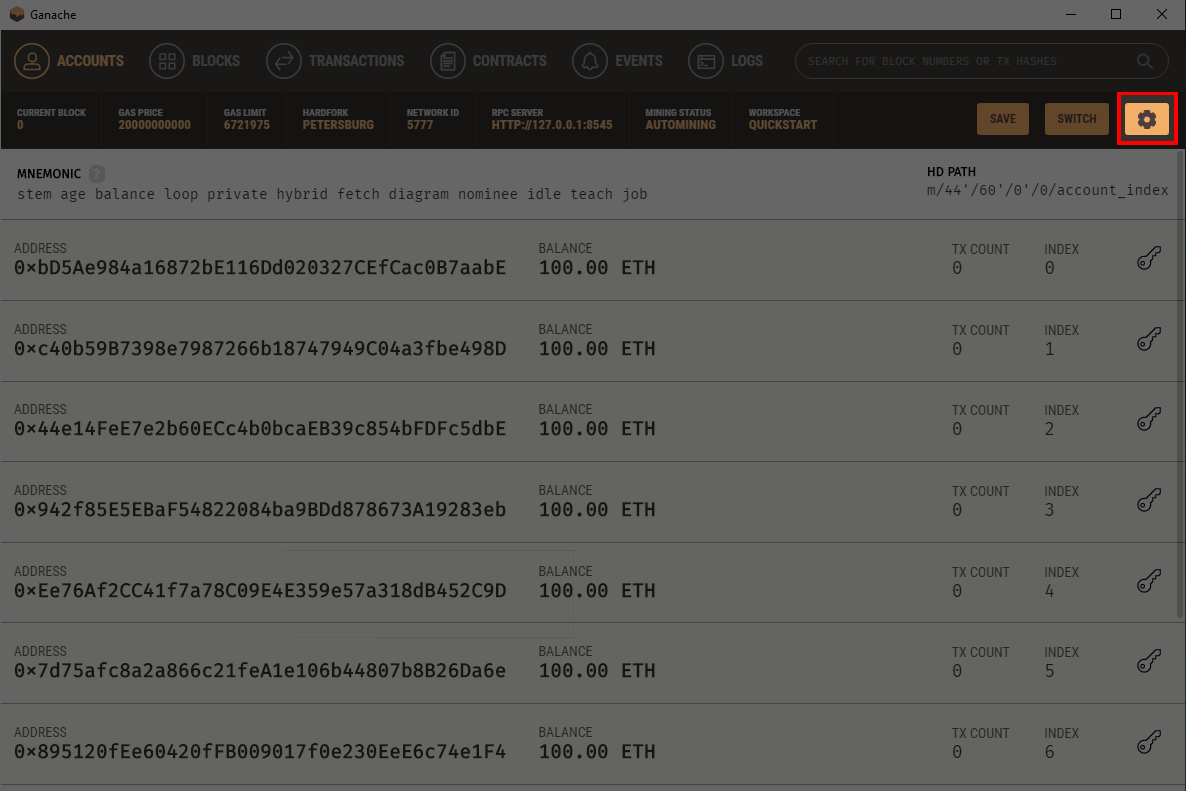Image resolution: width=1186 pixels, height=791 pixels.
Task: Select address 0x7d75afc8a2a866c21feA1e106b44807b8B26Da6e
Action: point(260,671)
